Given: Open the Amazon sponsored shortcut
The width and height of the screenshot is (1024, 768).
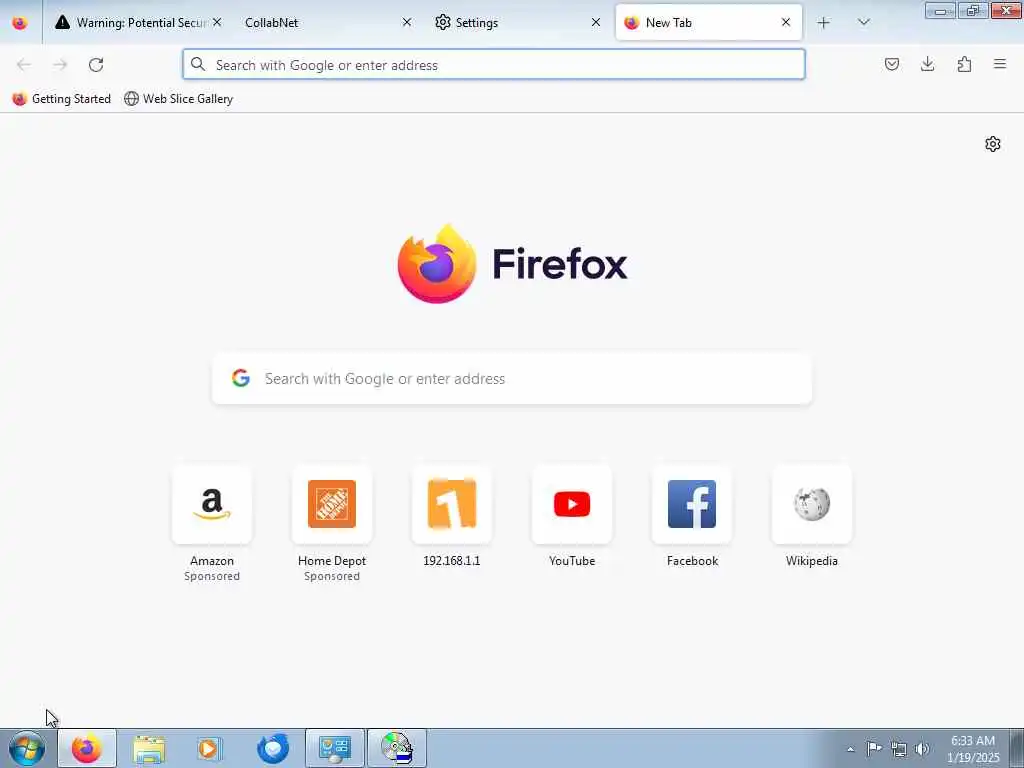Looking at the screenshot, I should [x=212, y=504].
